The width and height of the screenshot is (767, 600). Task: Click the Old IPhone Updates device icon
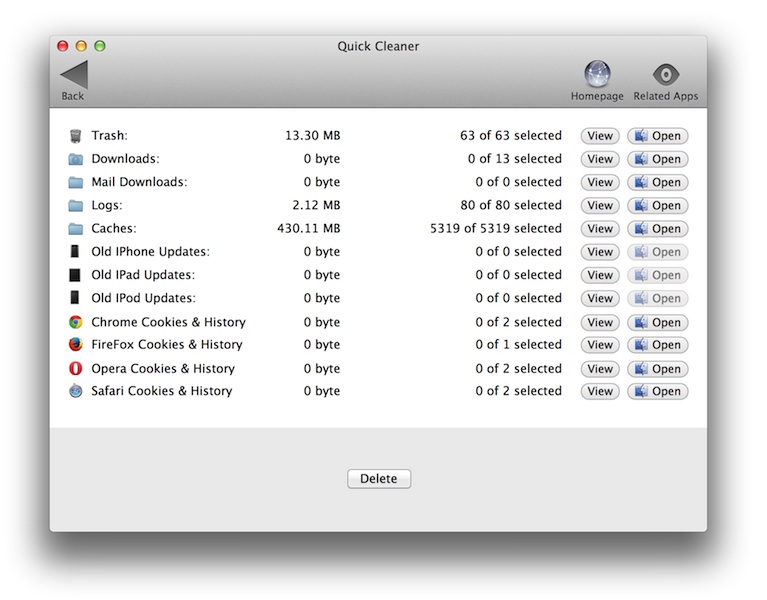[75, 252]
